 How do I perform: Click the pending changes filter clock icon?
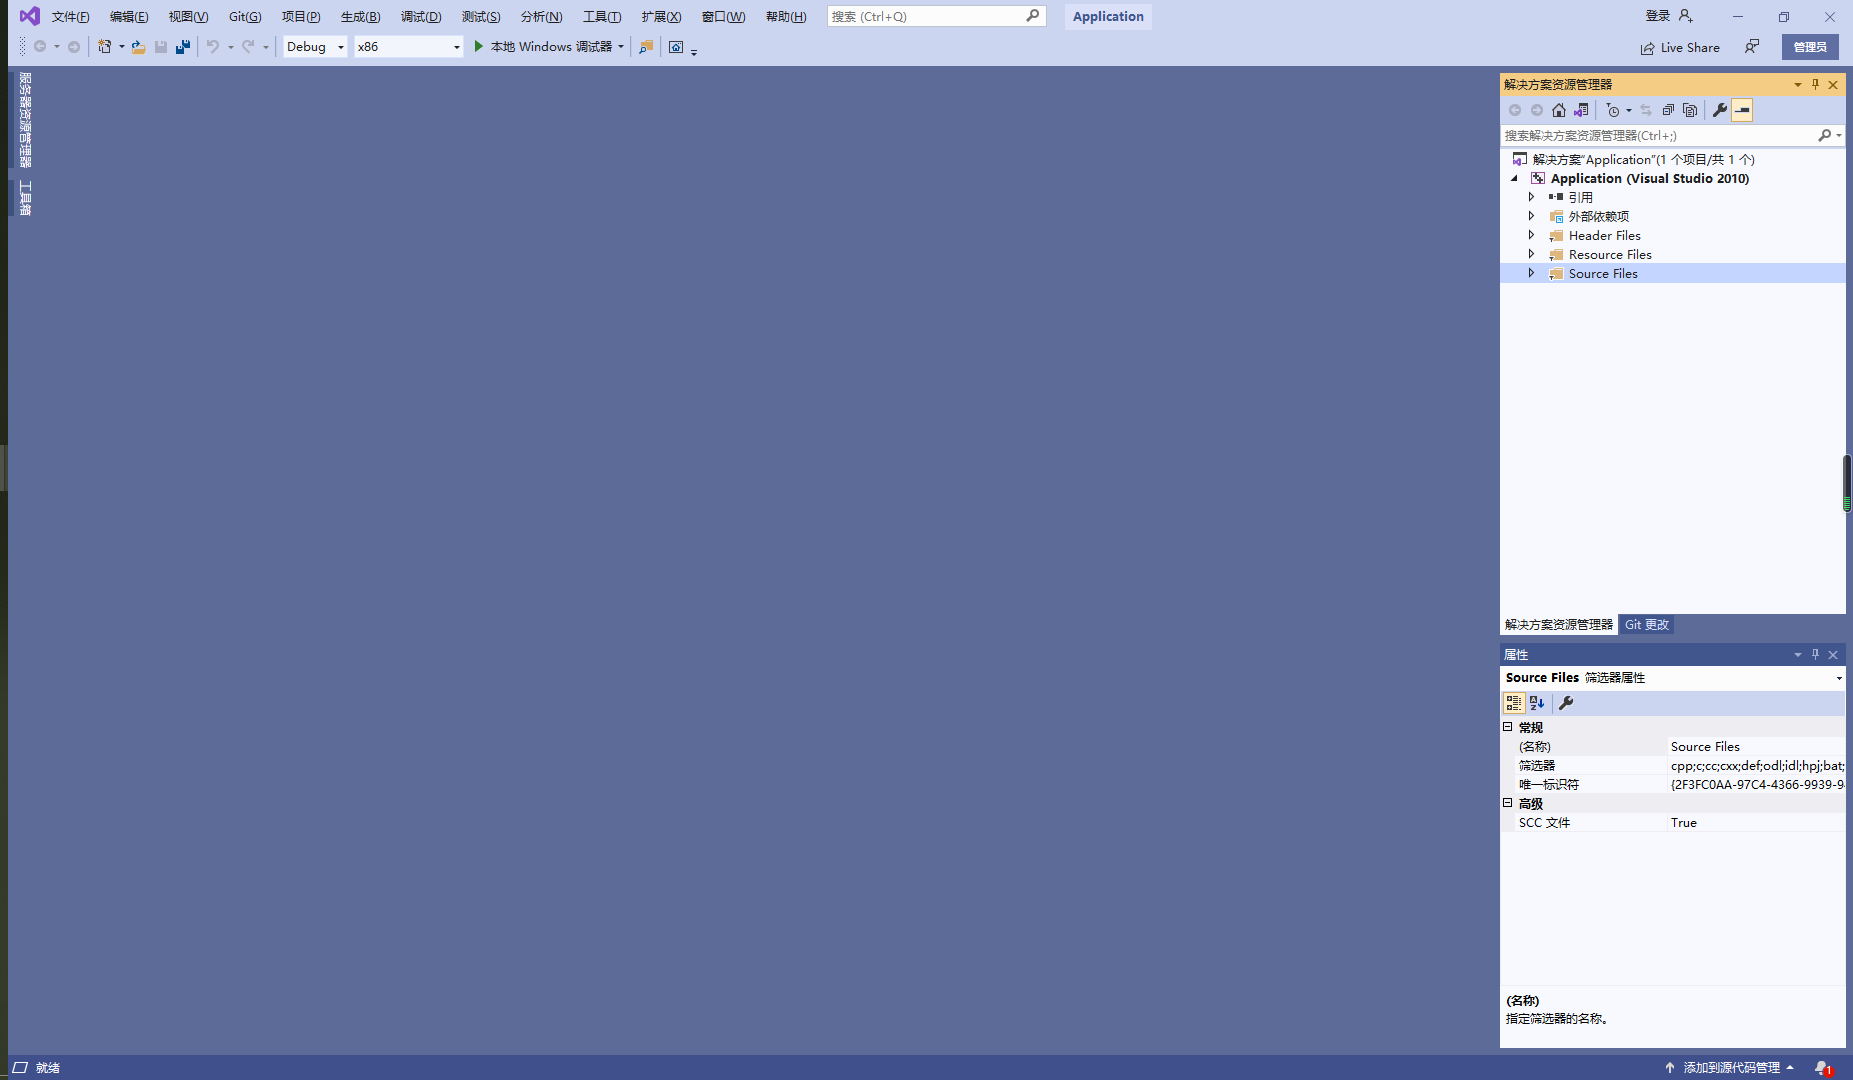(1613, 110)
